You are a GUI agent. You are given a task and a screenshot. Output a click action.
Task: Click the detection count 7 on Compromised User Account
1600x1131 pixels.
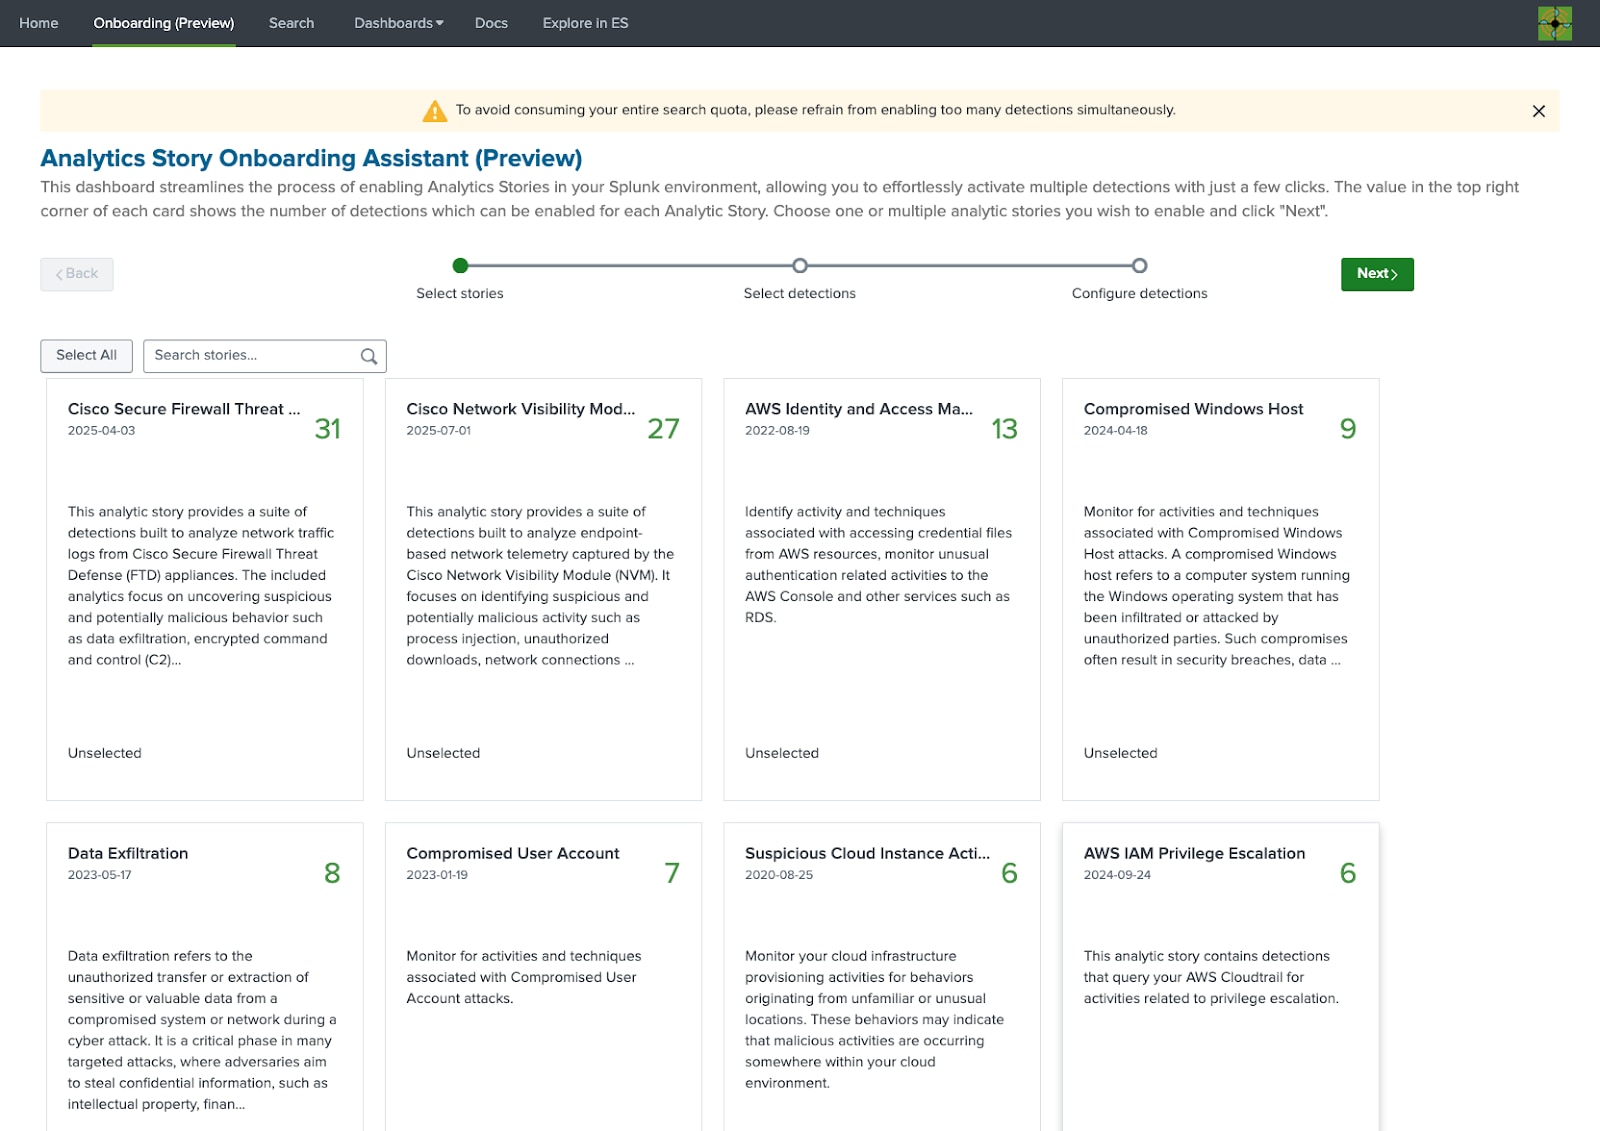(x=672, y=873)
